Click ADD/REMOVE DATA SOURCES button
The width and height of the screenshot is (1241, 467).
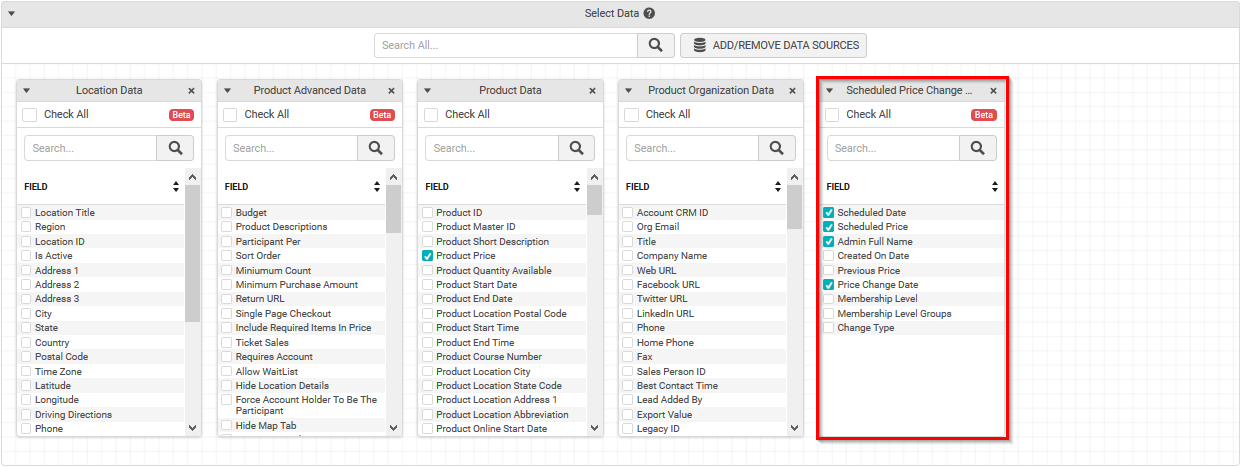[773, 45]
